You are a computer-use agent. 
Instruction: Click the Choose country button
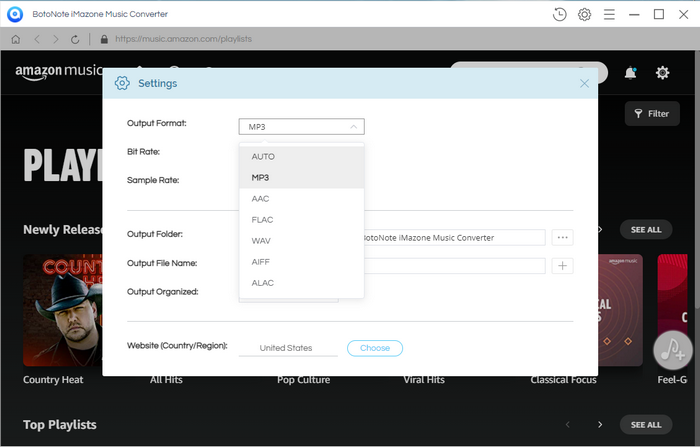pos(375,348)
